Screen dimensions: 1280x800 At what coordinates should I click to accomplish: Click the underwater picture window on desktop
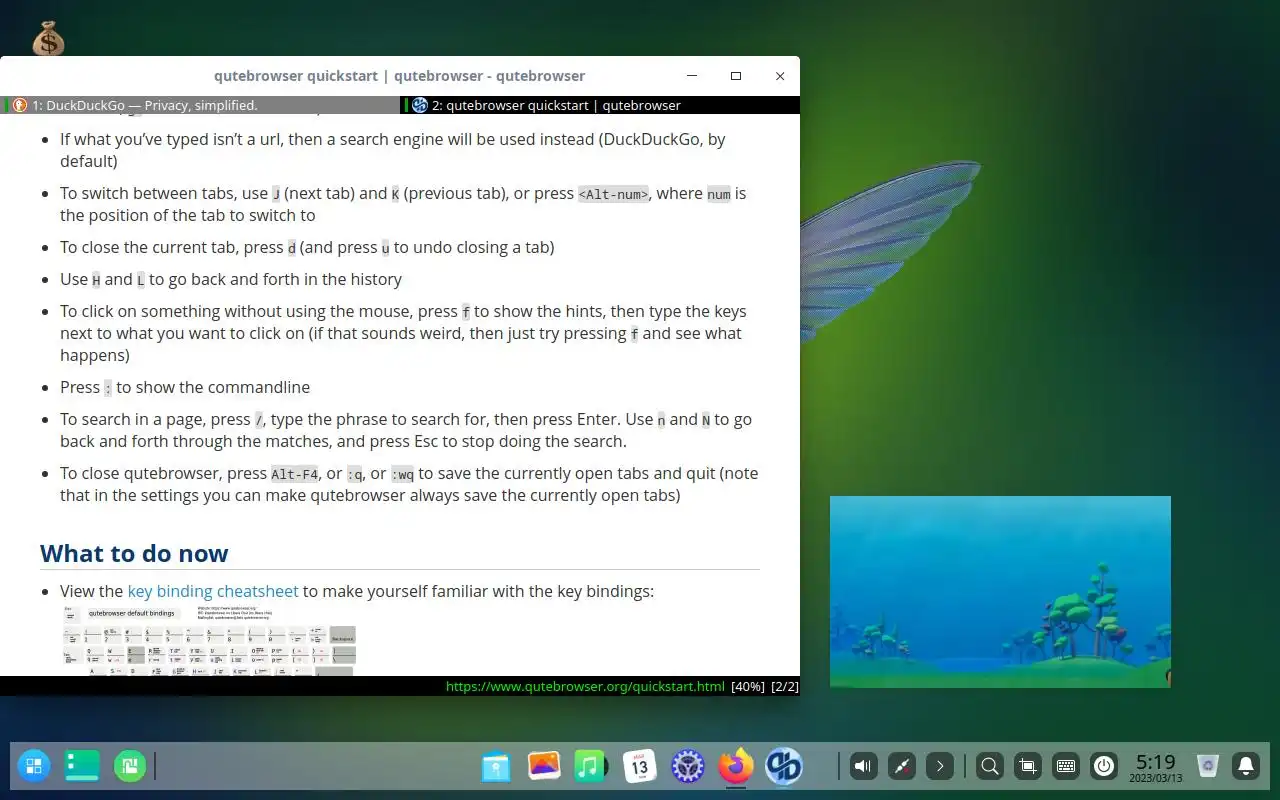1000,592
